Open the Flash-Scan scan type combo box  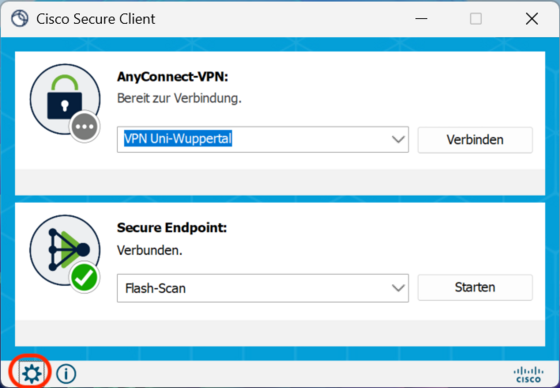tap(263, 288)
